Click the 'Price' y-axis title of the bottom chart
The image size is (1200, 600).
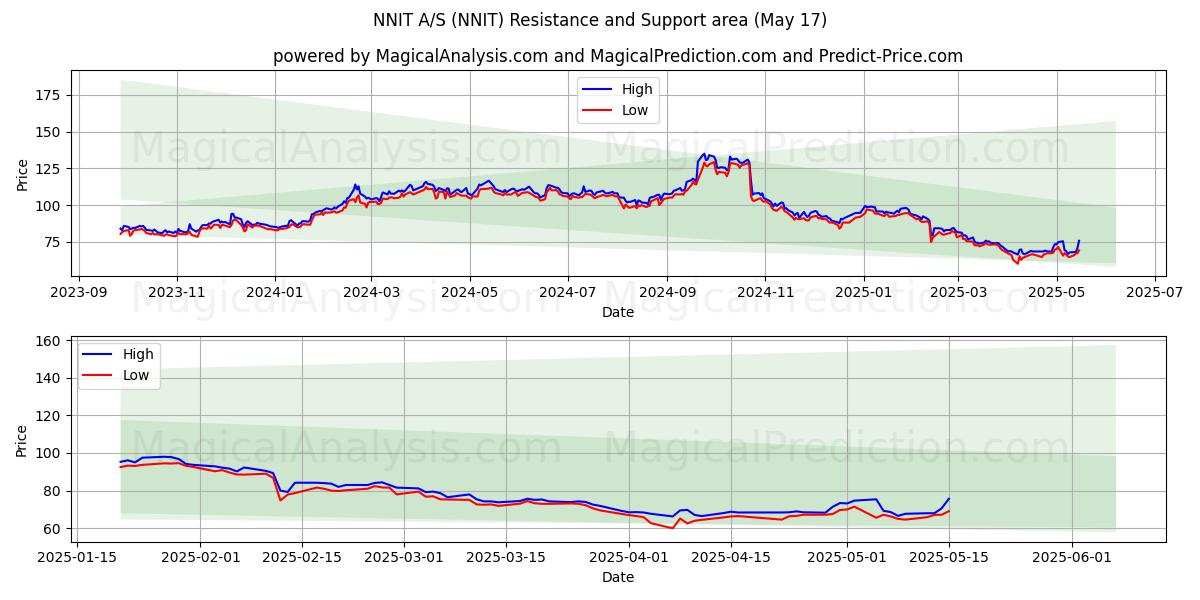[x=22, y=440]
